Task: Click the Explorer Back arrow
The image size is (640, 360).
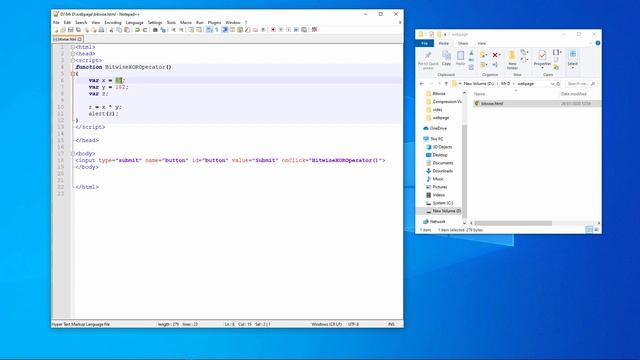Action: point(422,84)
